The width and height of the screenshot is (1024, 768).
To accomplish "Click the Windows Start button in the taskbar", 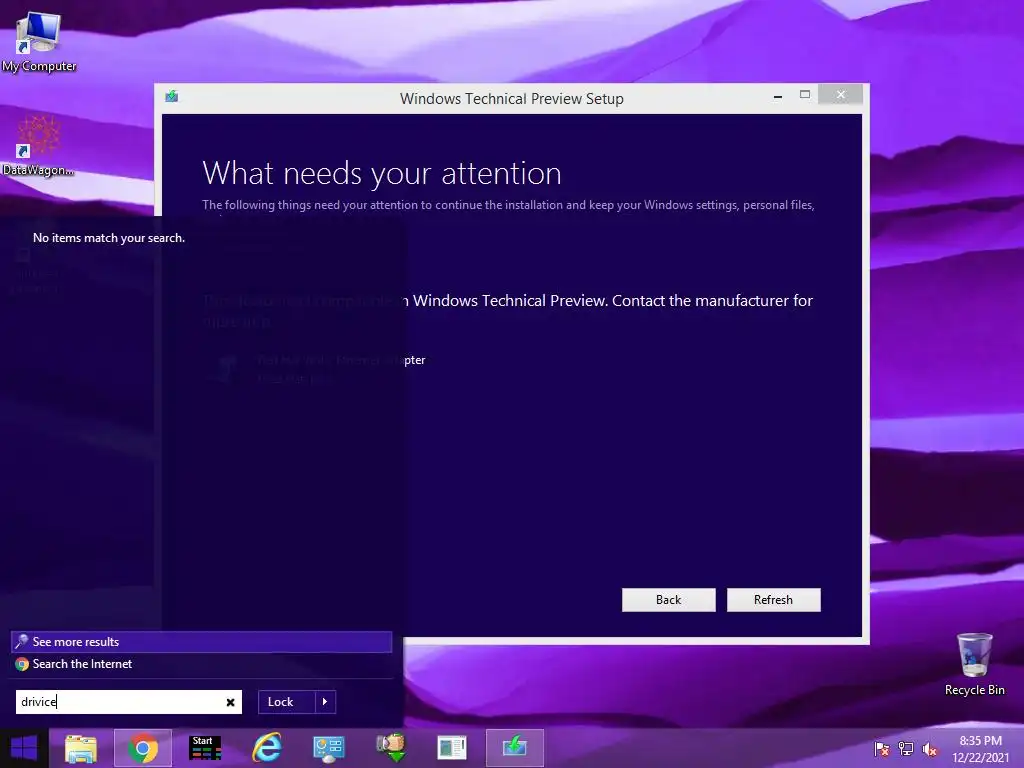I will point(24,748).
